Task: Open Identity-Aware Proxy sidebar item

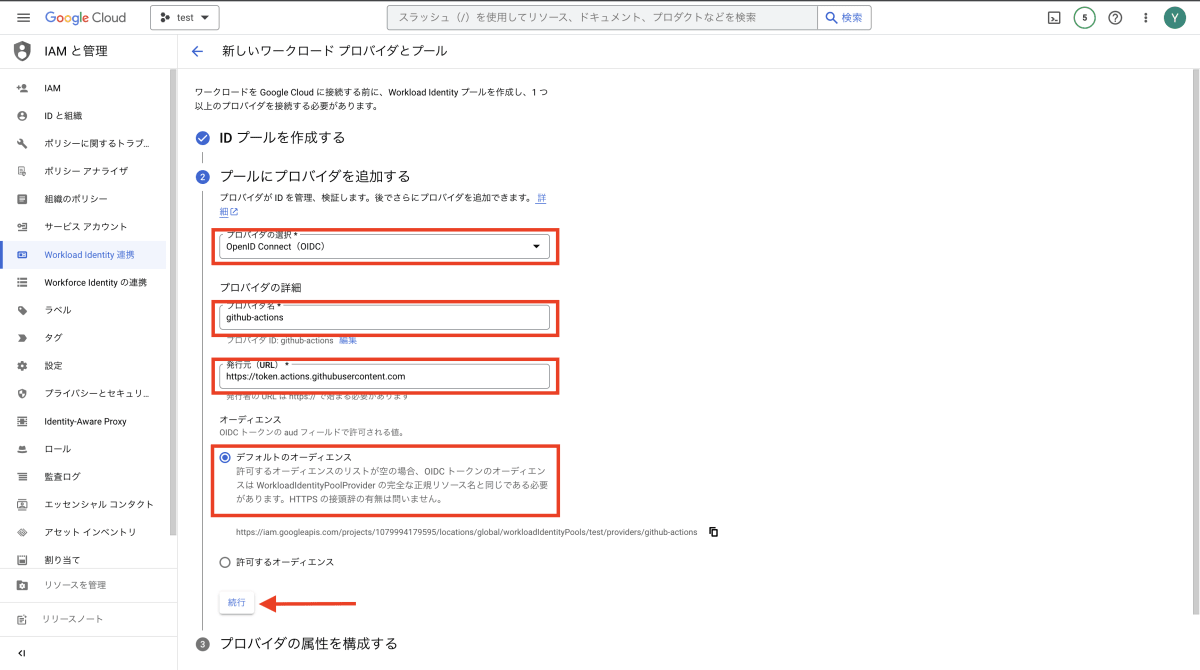Action: (x=83, y=422)
